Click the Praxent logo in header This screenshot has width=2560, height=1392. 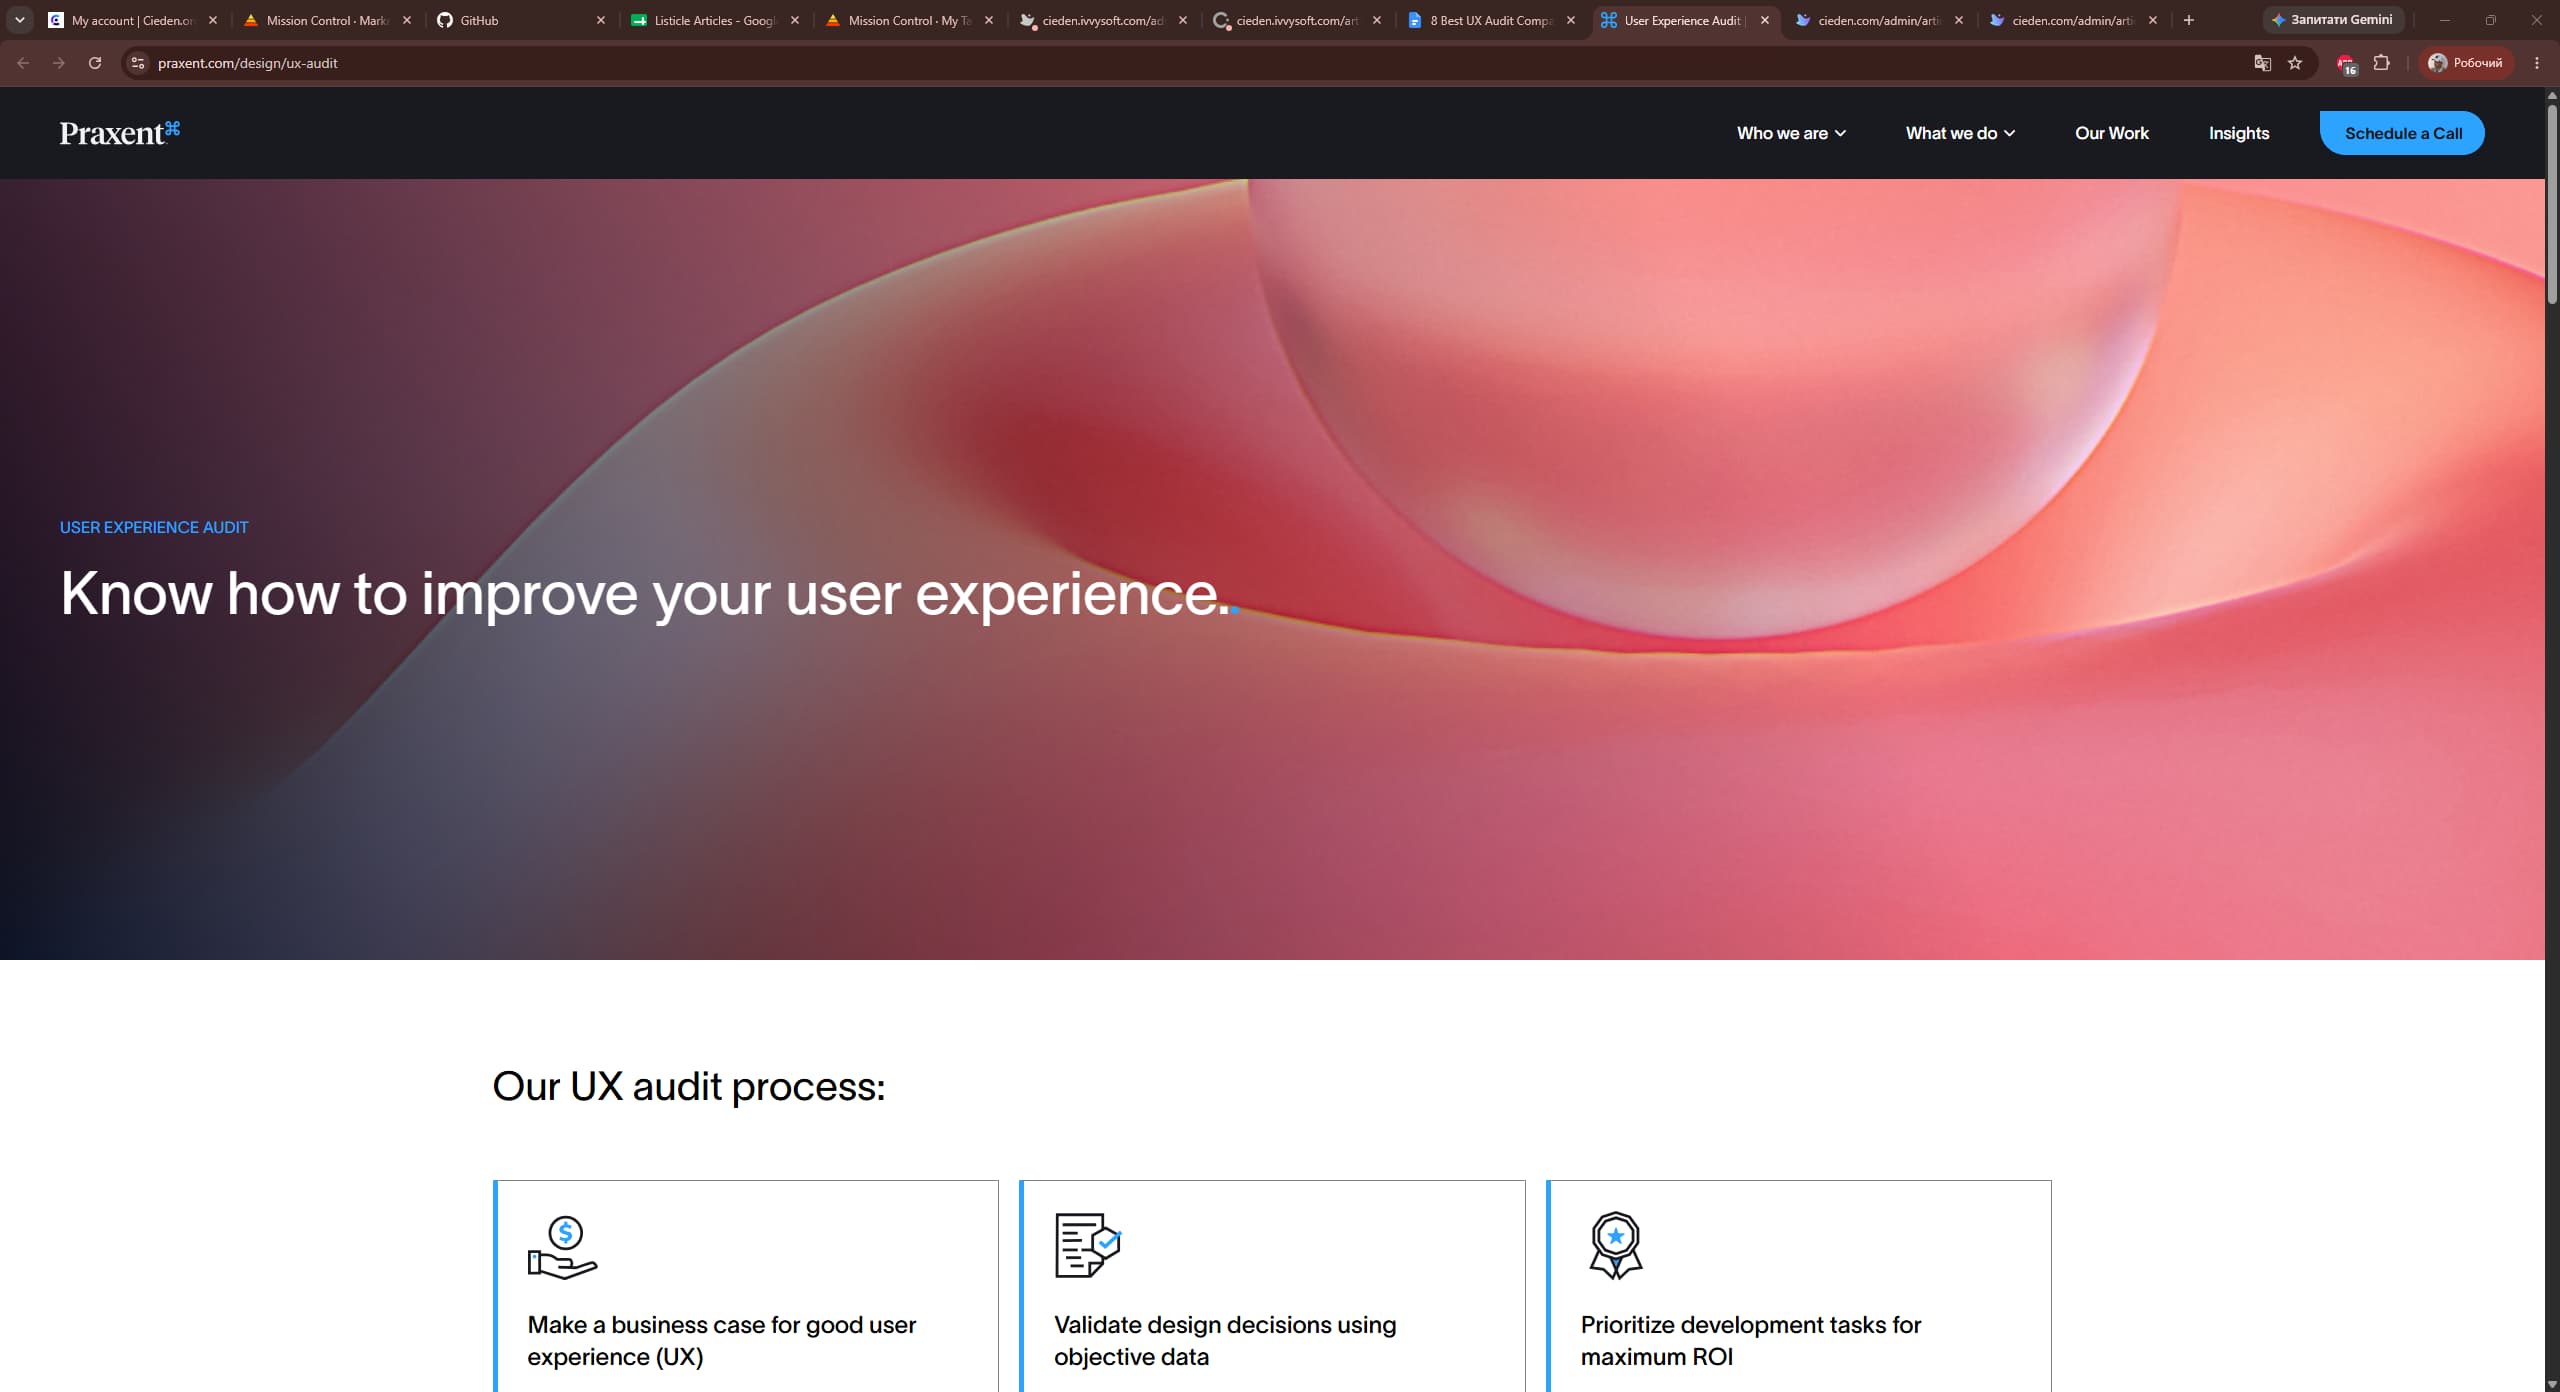pyautogui.click(x=120, y=133)
